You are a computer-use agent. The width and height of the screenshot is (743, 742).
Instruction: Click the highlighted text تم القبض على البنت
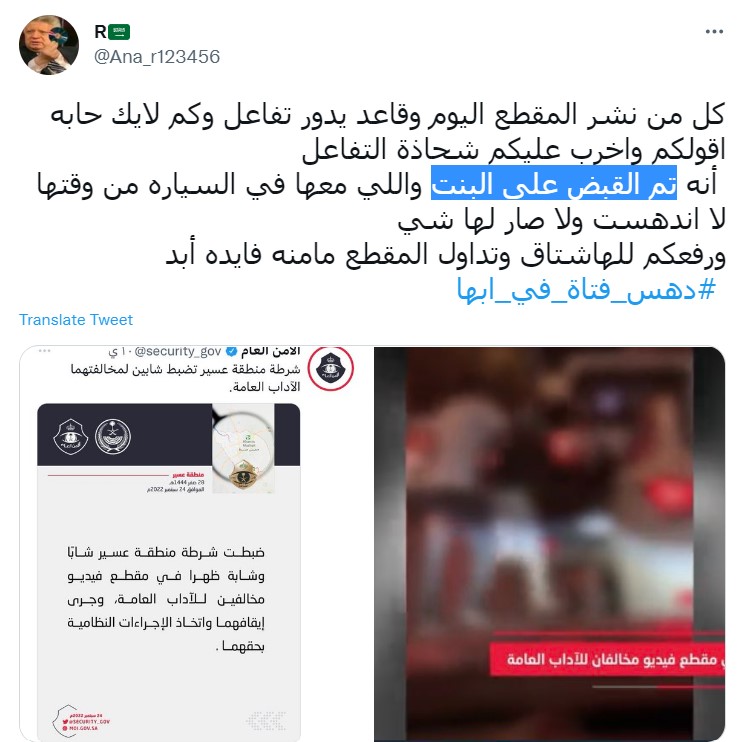[553, 183]
